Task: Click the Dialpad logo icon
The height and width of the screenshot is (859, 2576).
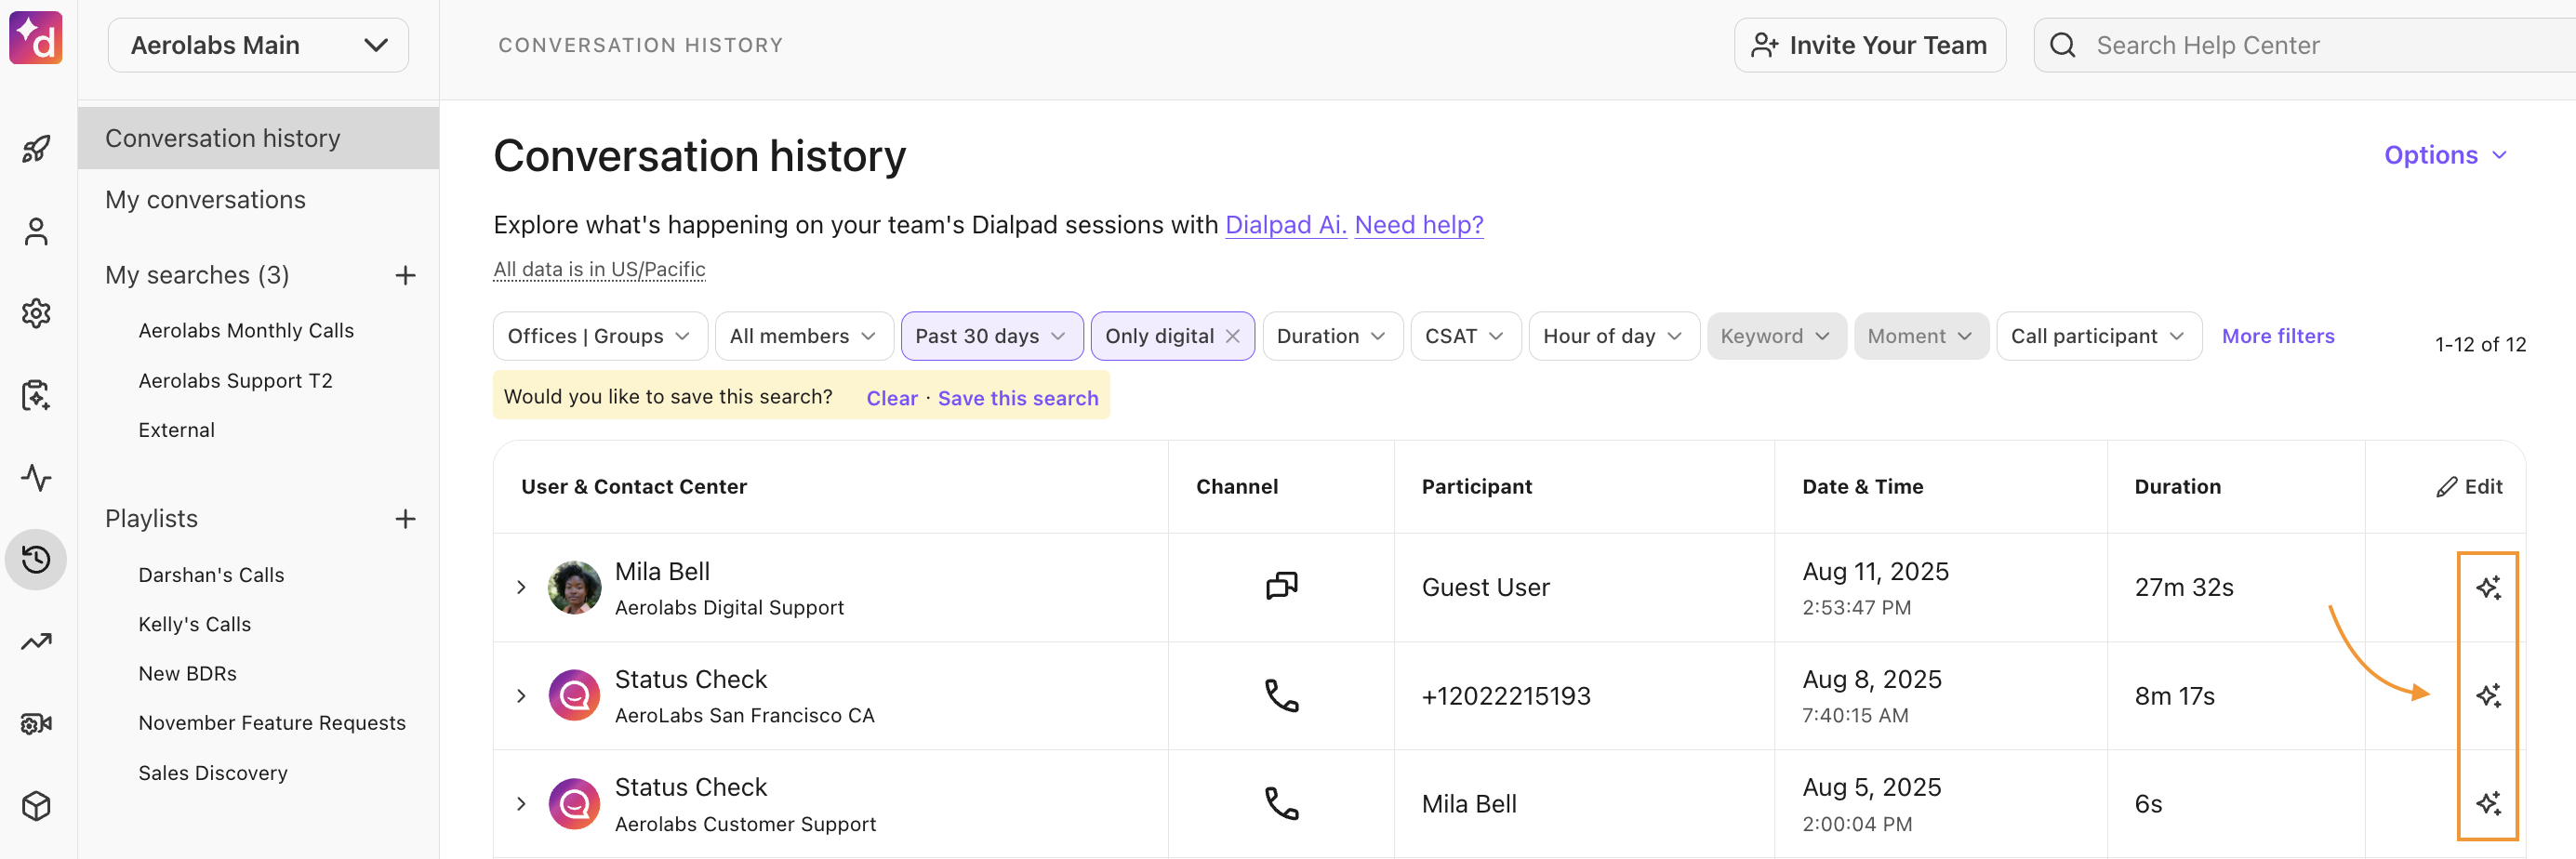Action: (x=36, y=38)
